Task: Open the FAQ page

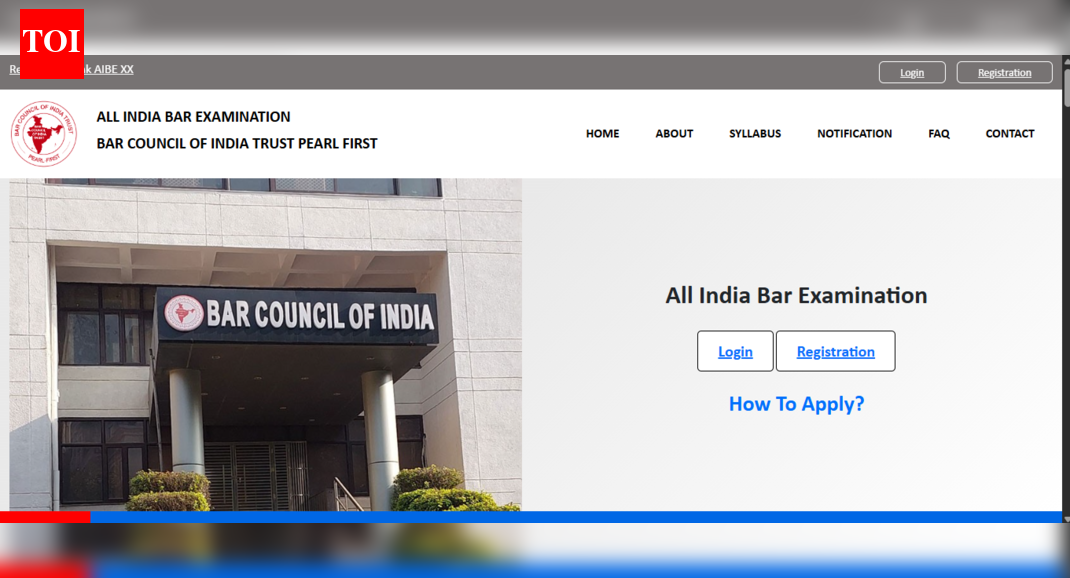Action: pos(938,133)
